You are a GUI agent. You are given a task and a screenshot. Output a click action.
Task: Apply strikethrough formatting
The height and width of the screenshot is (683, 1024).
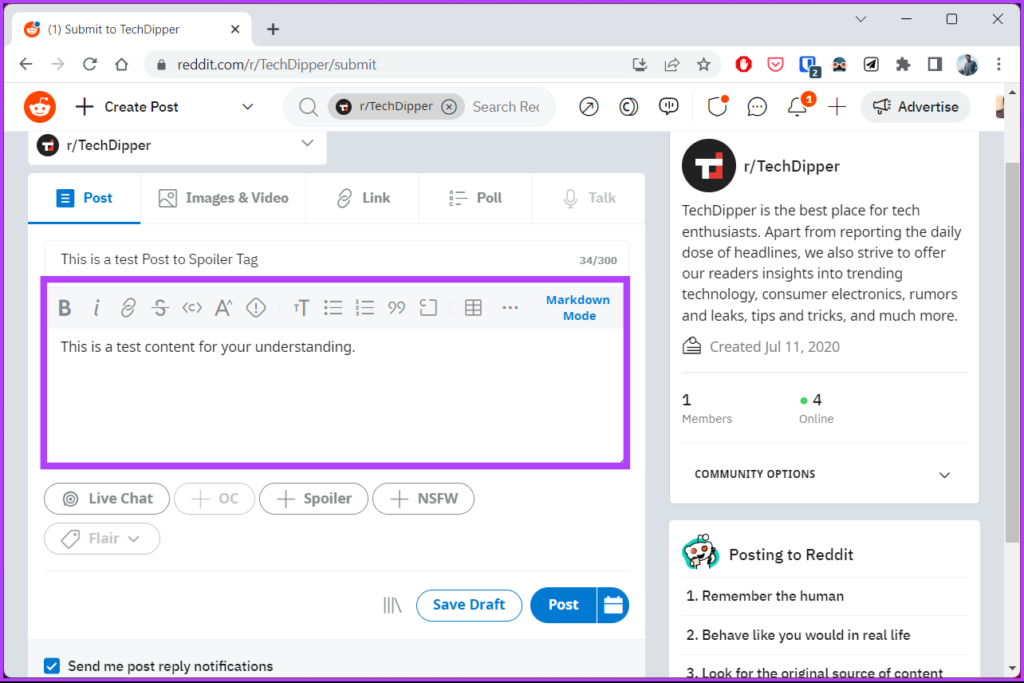click(x=160, y=308)
